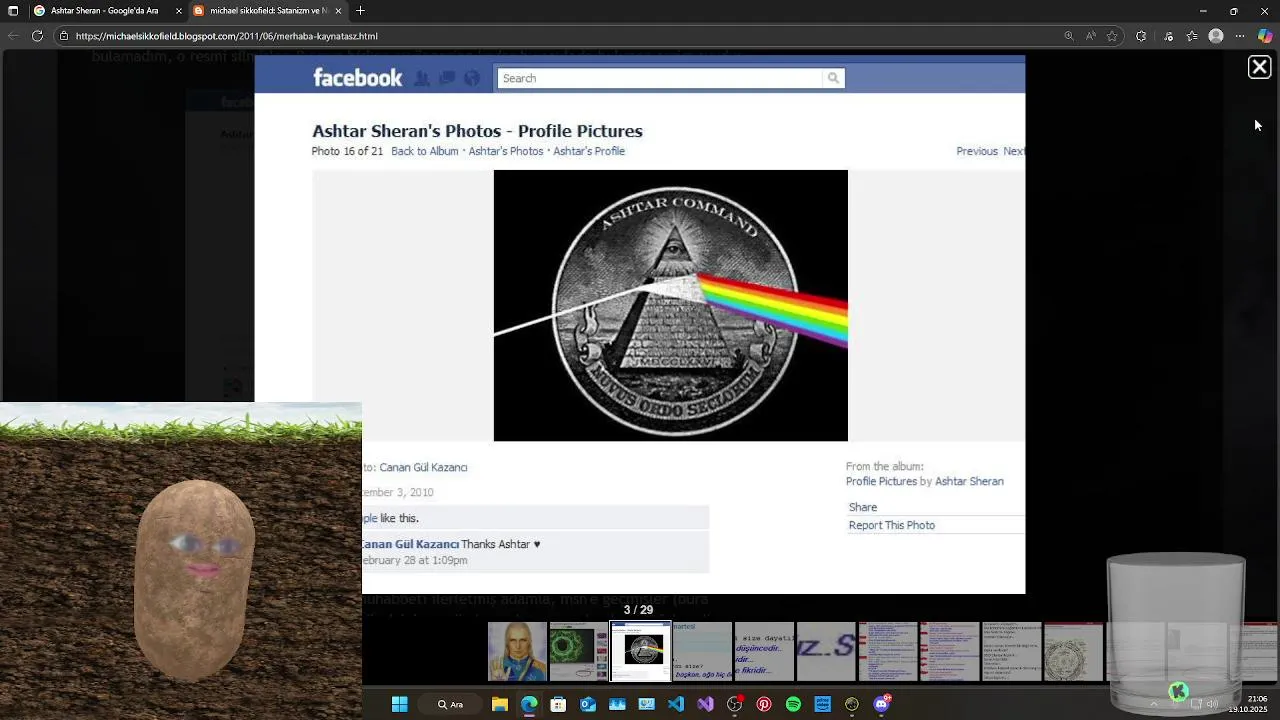This screenshot has height=720, width=1280.
Task: Select the circular seal thumbnail
Action: [x=1073, y=651]
